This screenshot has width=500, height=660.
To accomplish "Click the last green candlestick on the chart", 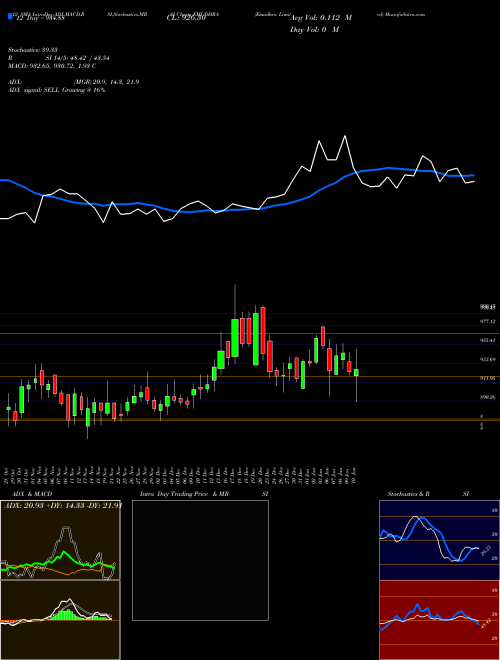I will [x=356, y=373].
